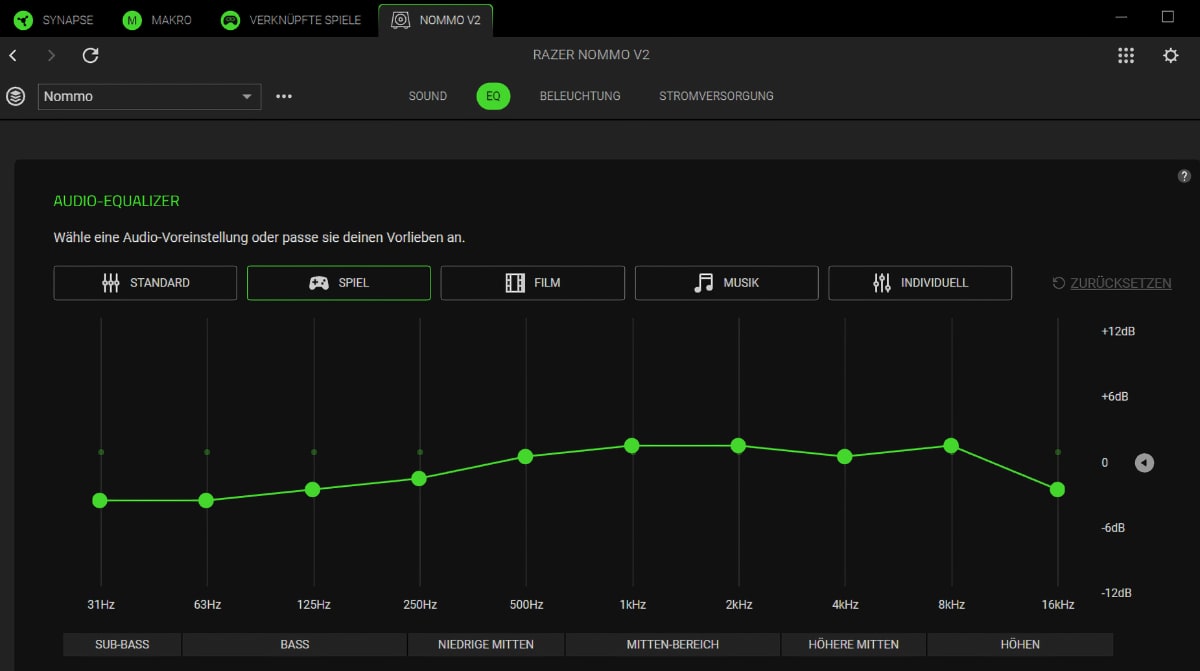Image resolution: width=1200 pixels, height=671 pixels.
Task: Select the Standard equalizer preset
Action: pos(145,283)
